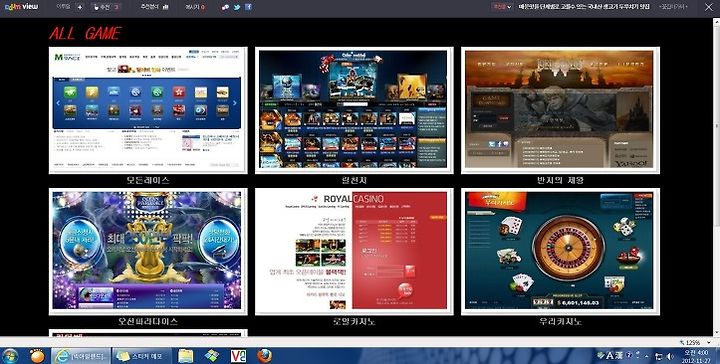Open the taskbar clock showing 오전 4:00
Screen dimensions: 720x364
pos(697,356)
